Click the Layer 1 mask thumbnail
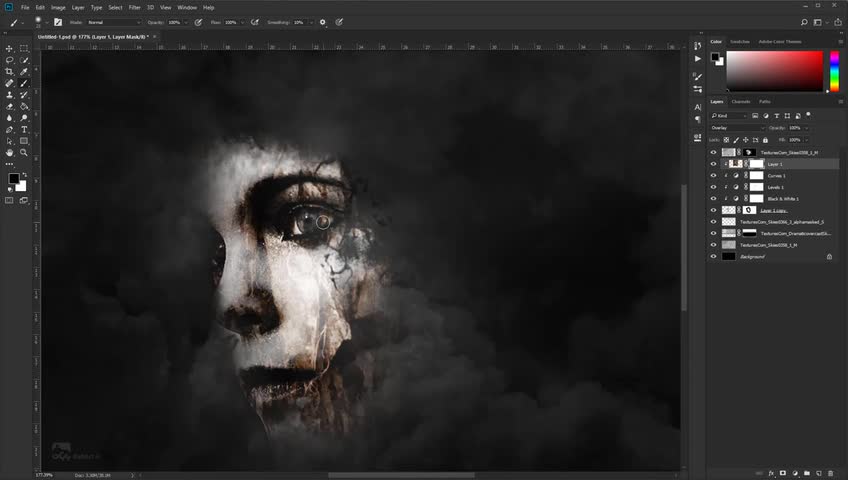Viewport: 848px width, 480px height. coord(756,164)
